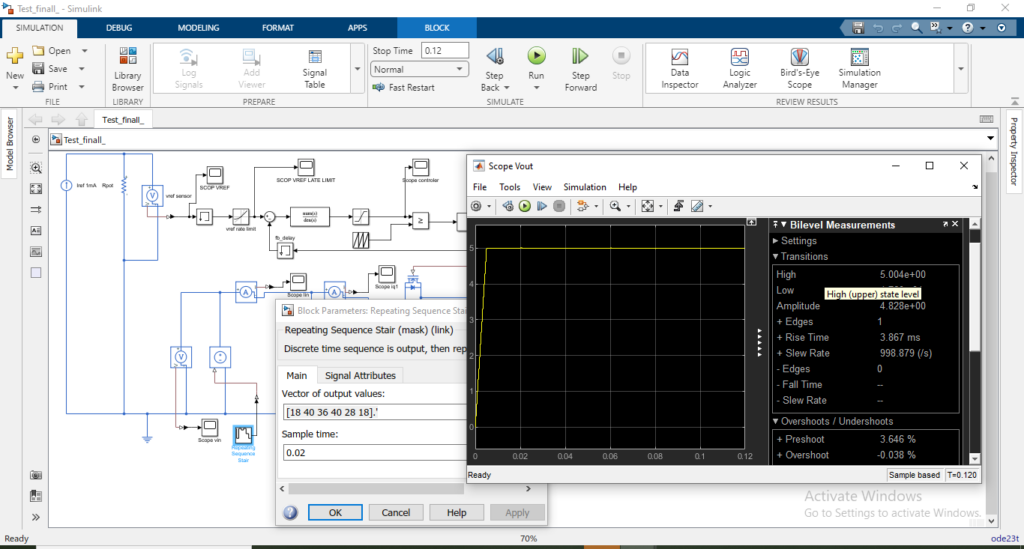Click the Step Forward button
This screenshot has height=549, width=1024.
[x=580, y=69]
